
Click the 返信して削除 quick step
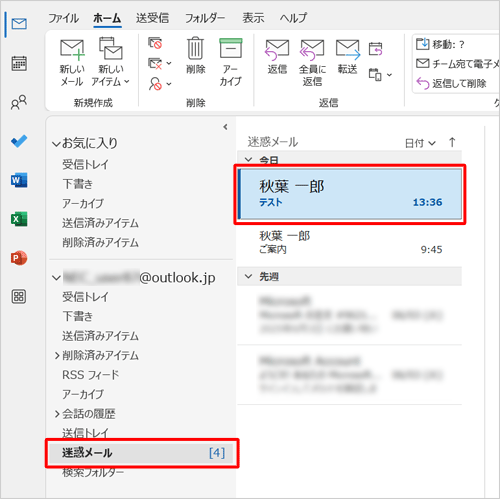(x=451, y=83)
